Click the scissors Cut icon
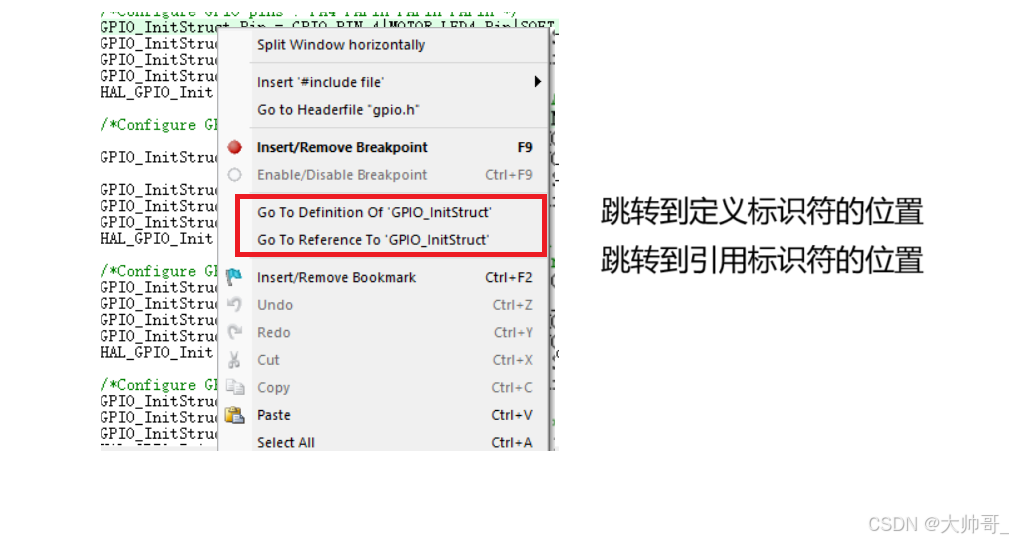1013x542 pixels. tap(234, 360)
